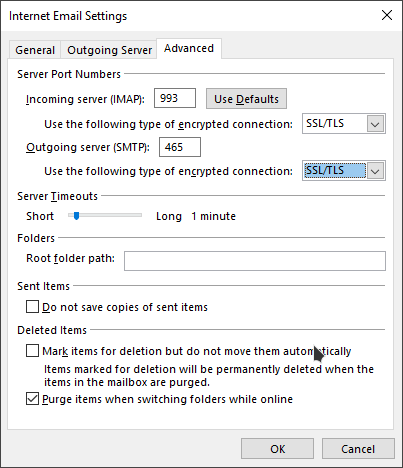
Task: Click the 'Long' timeout label
Action: [x=169, y=217]
